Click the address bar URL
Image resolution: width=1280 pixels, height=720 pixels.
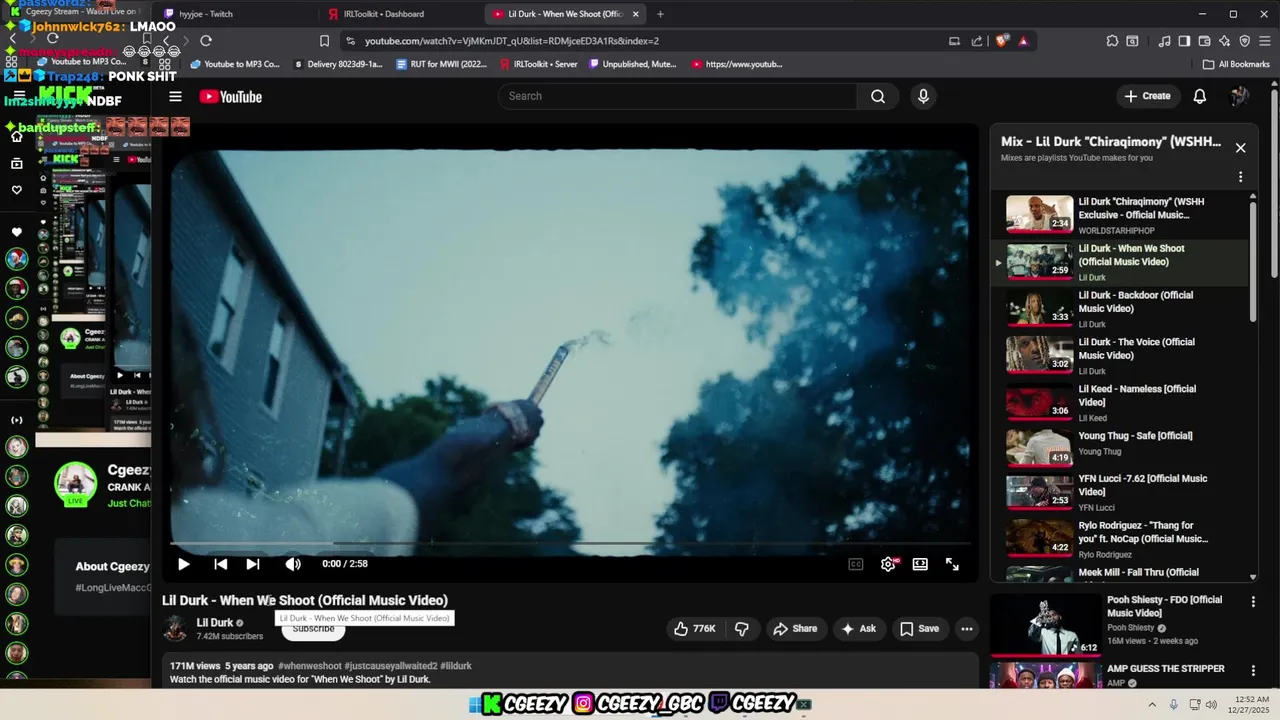click(511, 41)
